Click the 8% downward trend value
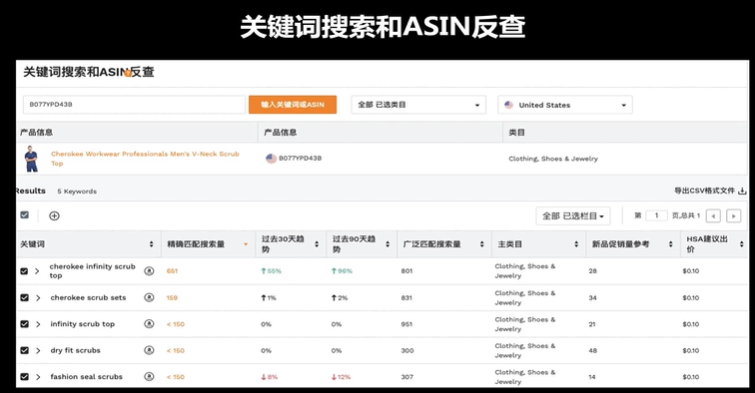The height and width of the screenshot is (393, 755). click(x=272, y=377)
